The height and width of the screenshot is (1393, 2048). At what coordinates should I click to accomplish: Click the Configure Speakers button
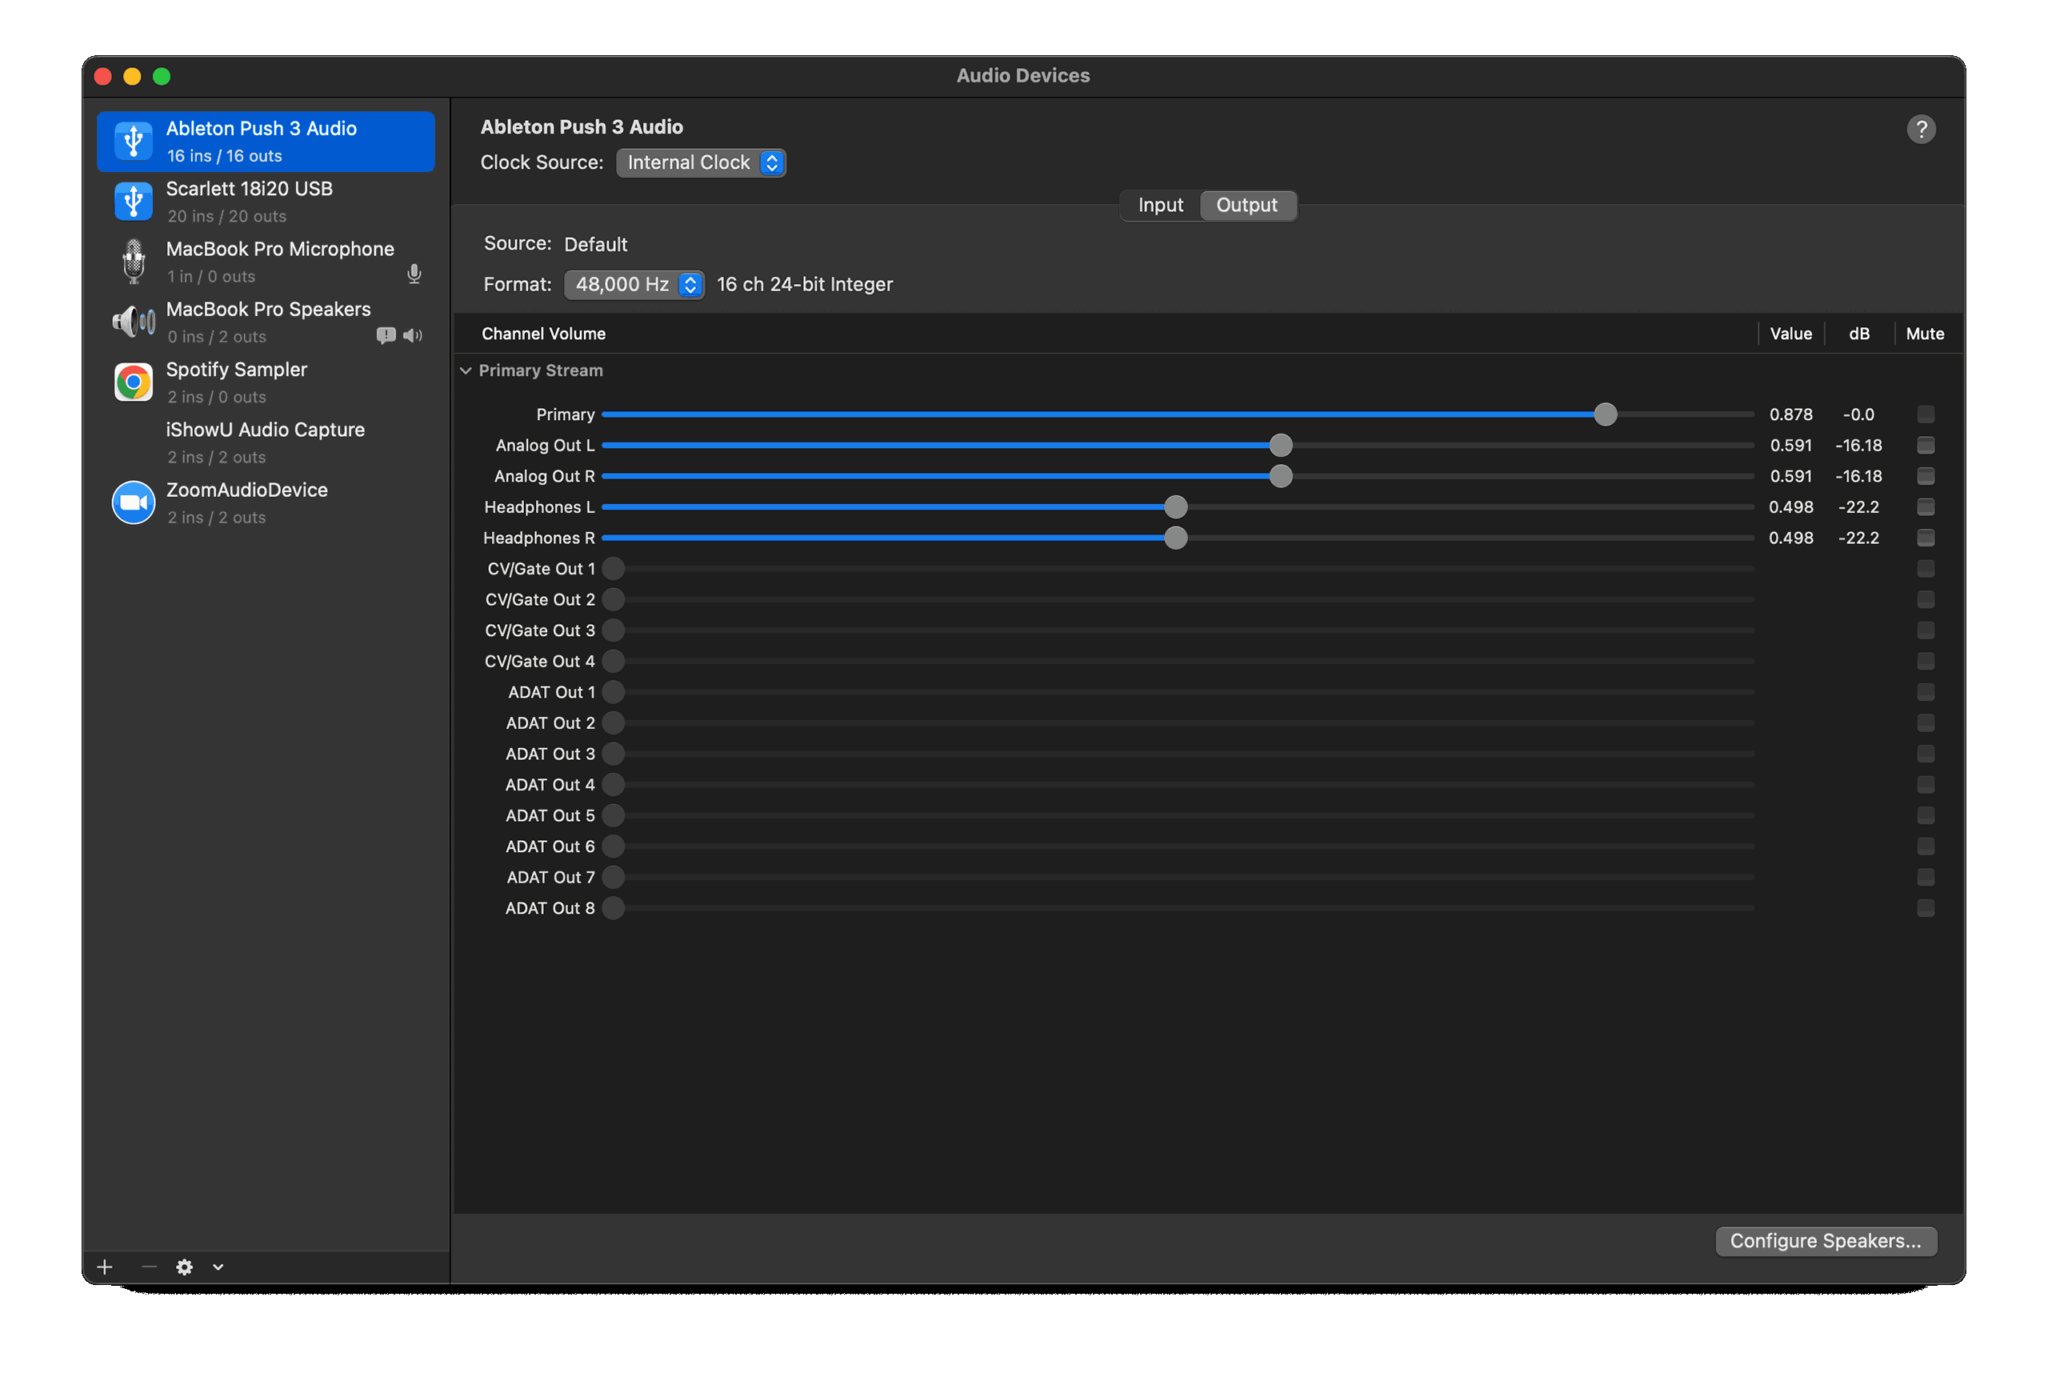1825,1241
